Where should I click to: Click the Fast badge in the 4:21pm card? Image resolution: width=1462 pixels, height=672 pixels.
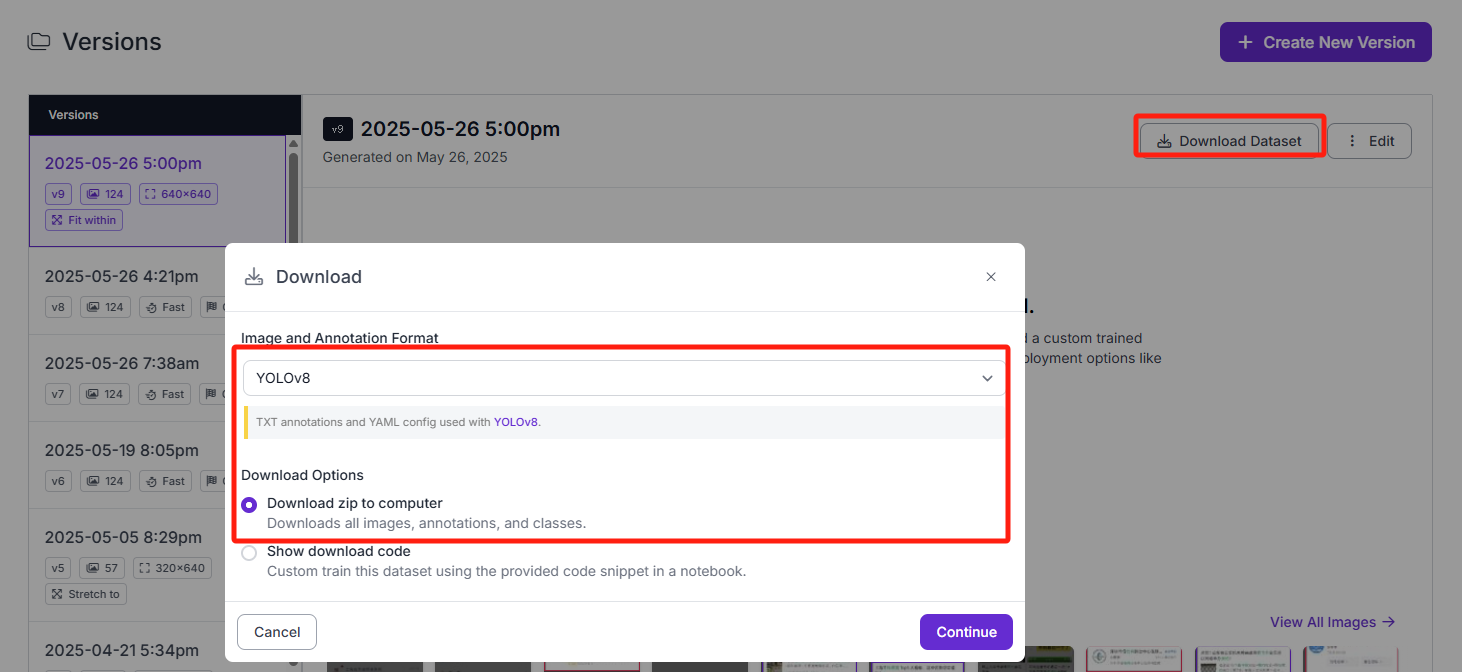165,307
